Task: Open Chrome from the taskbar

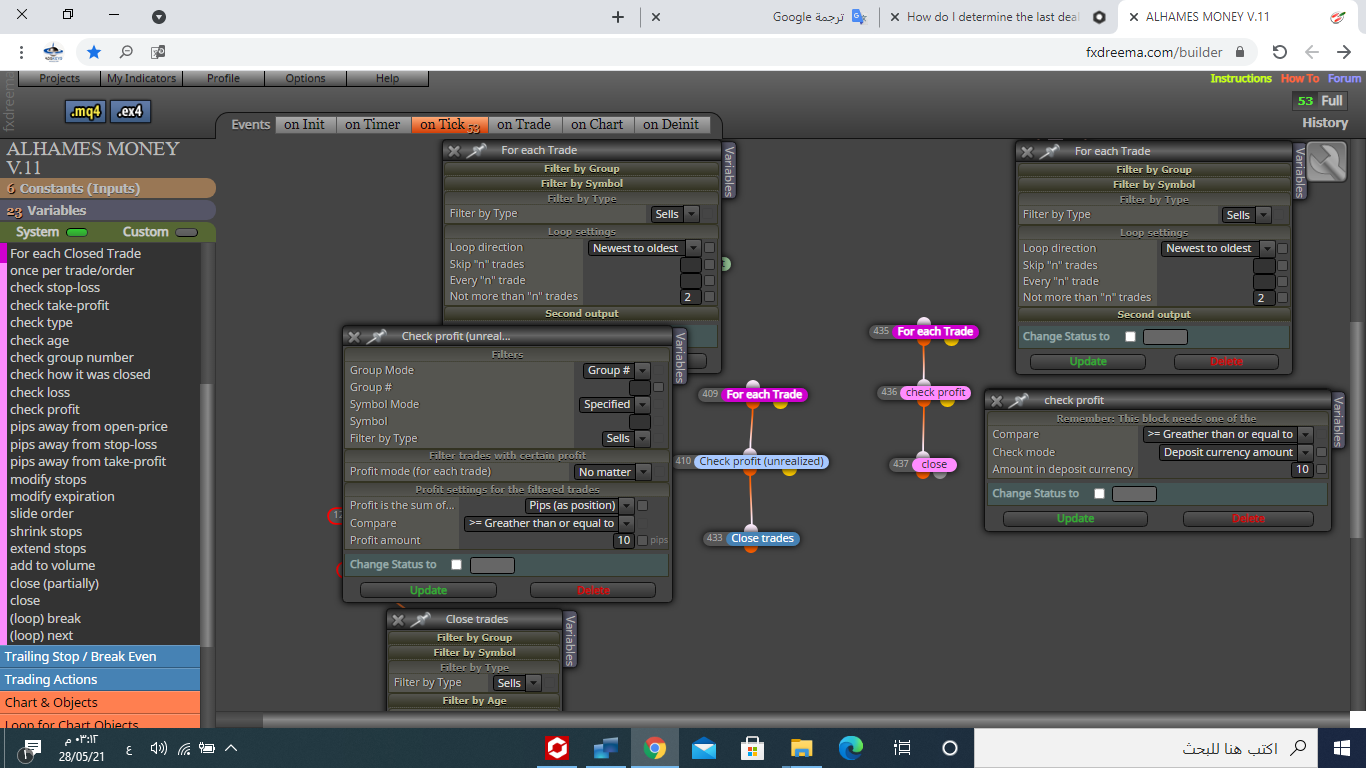Action: [x=655, y=748]
